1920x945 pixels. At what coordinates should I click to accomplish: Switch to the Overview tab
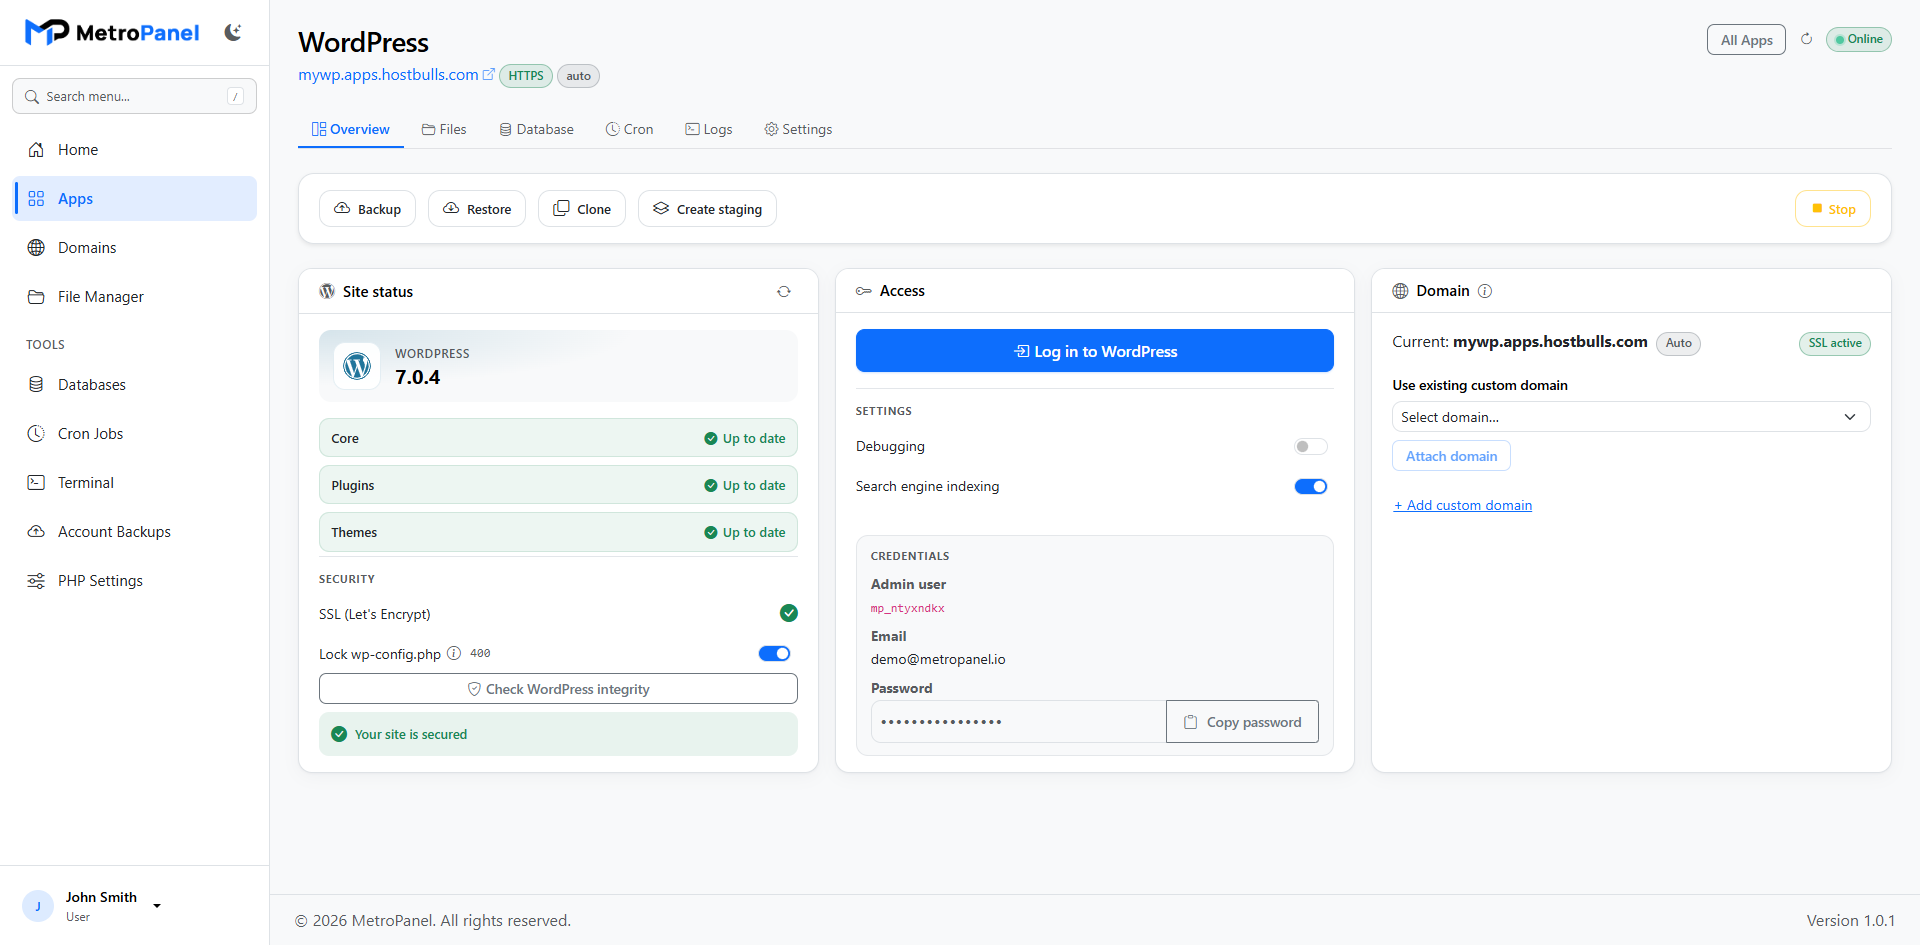tap(351, 130)
